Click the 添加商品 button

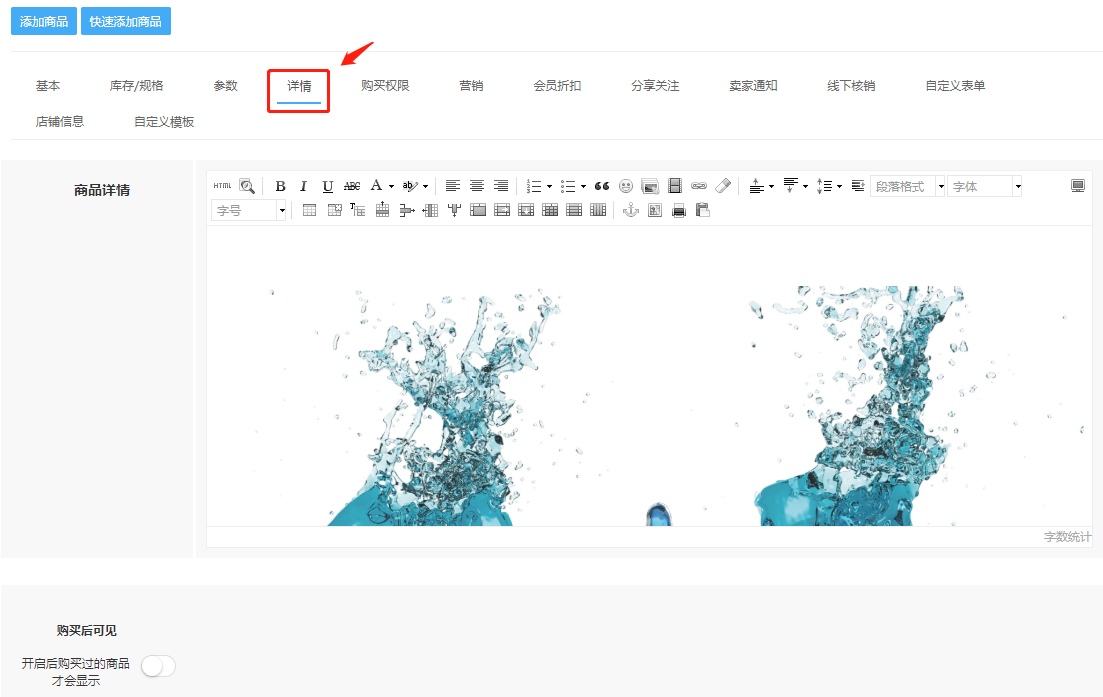(x=44, y=21)
